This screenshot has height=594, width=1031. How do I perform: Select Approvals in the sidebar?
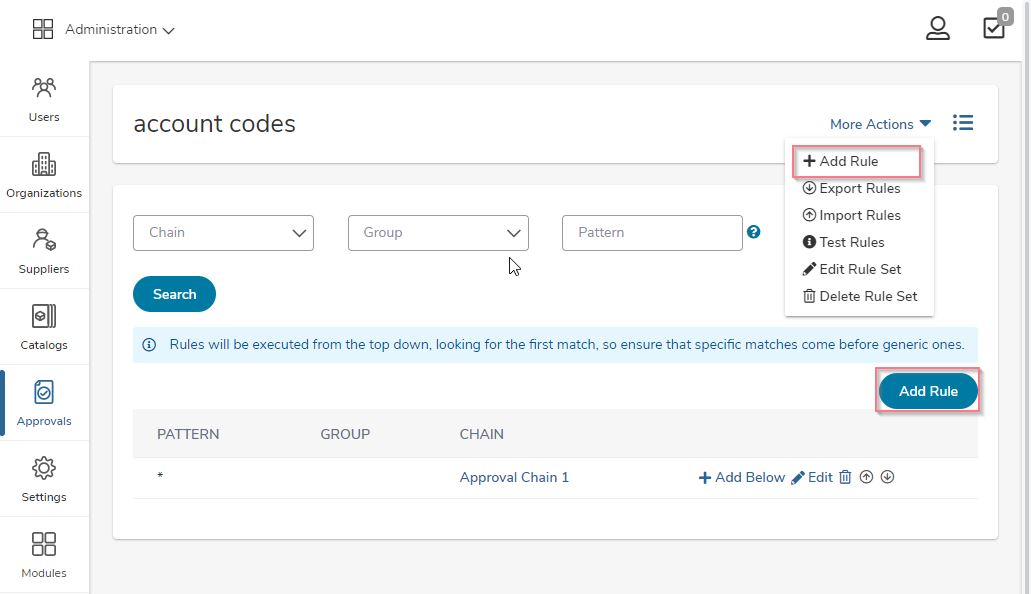pos(44,403)
